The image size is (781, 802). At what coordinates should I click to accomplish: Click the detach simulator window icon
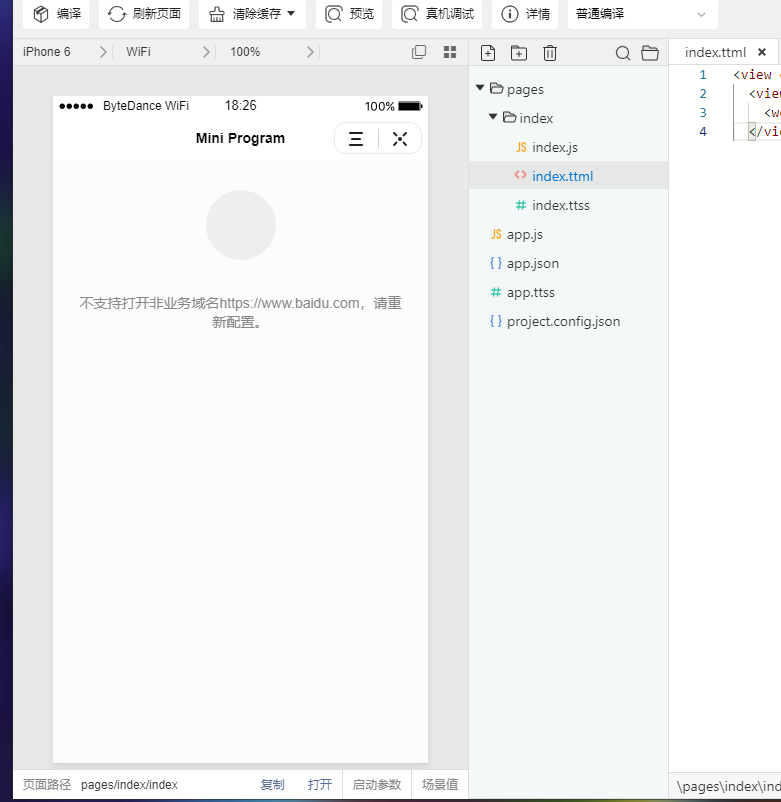(419, 52)
